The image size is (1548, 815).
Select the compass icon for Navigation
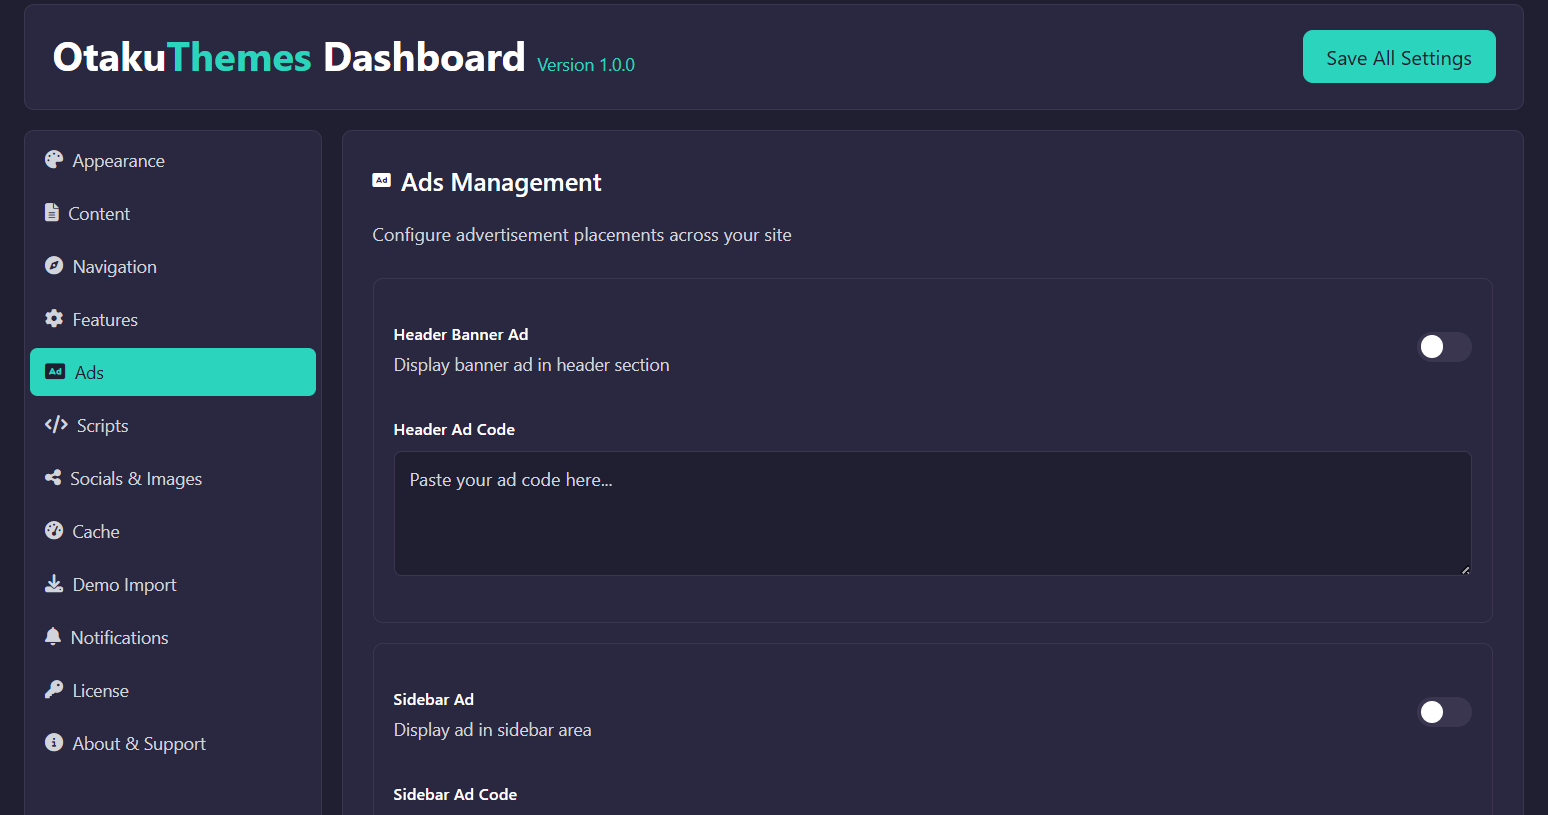coord(53,265)
